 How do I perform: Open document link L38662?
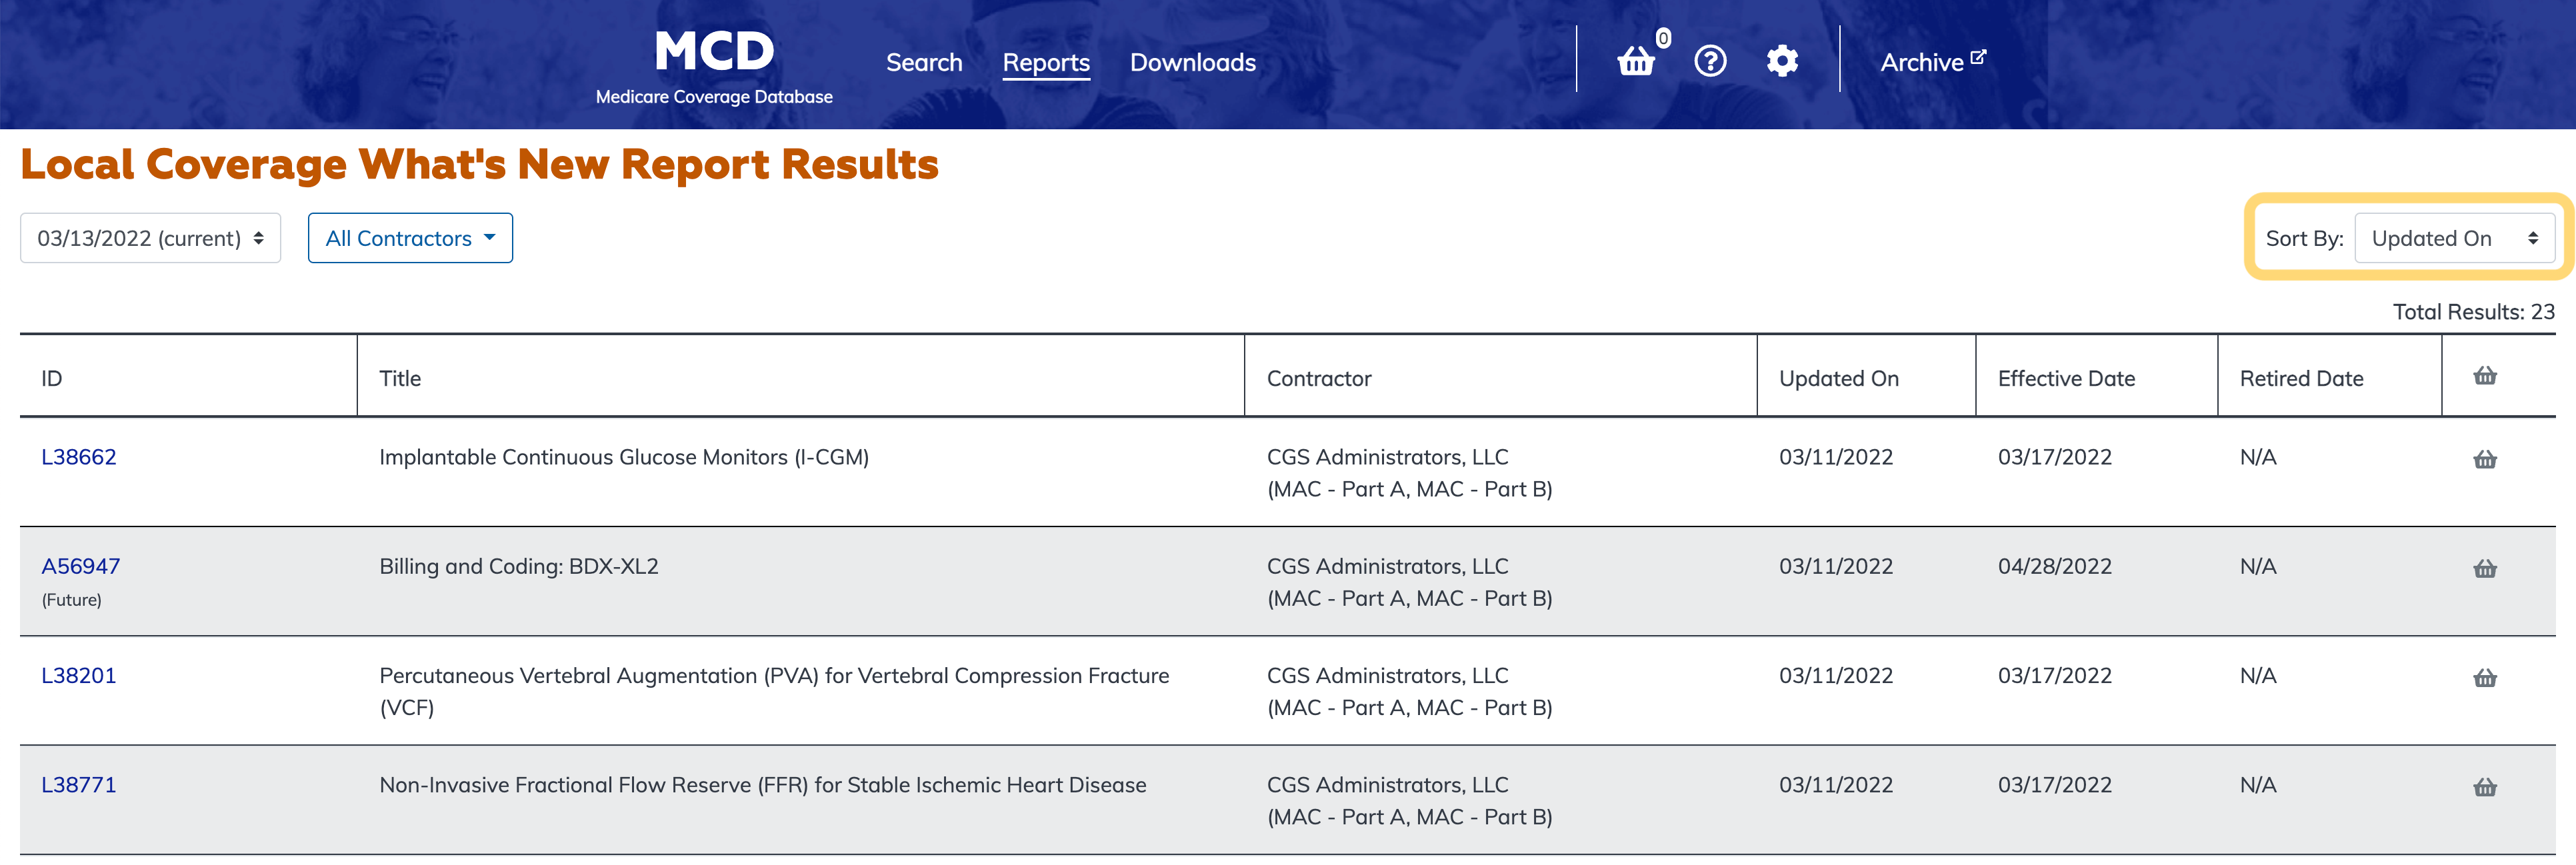pyautogui.click(x=78, y=457)
